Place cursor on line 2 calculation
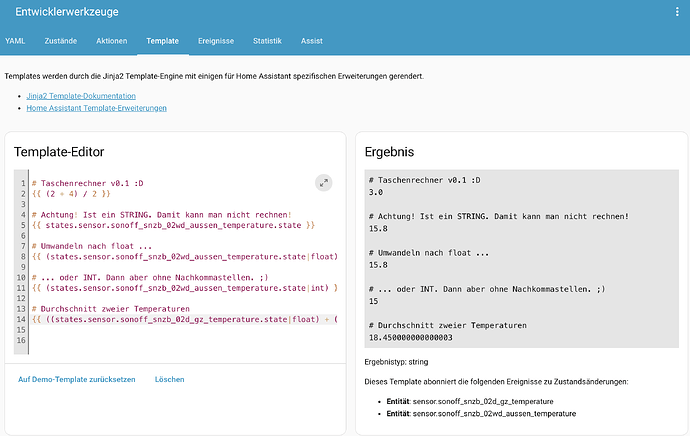Screen dimensions: 690x436 pos(71,194)
